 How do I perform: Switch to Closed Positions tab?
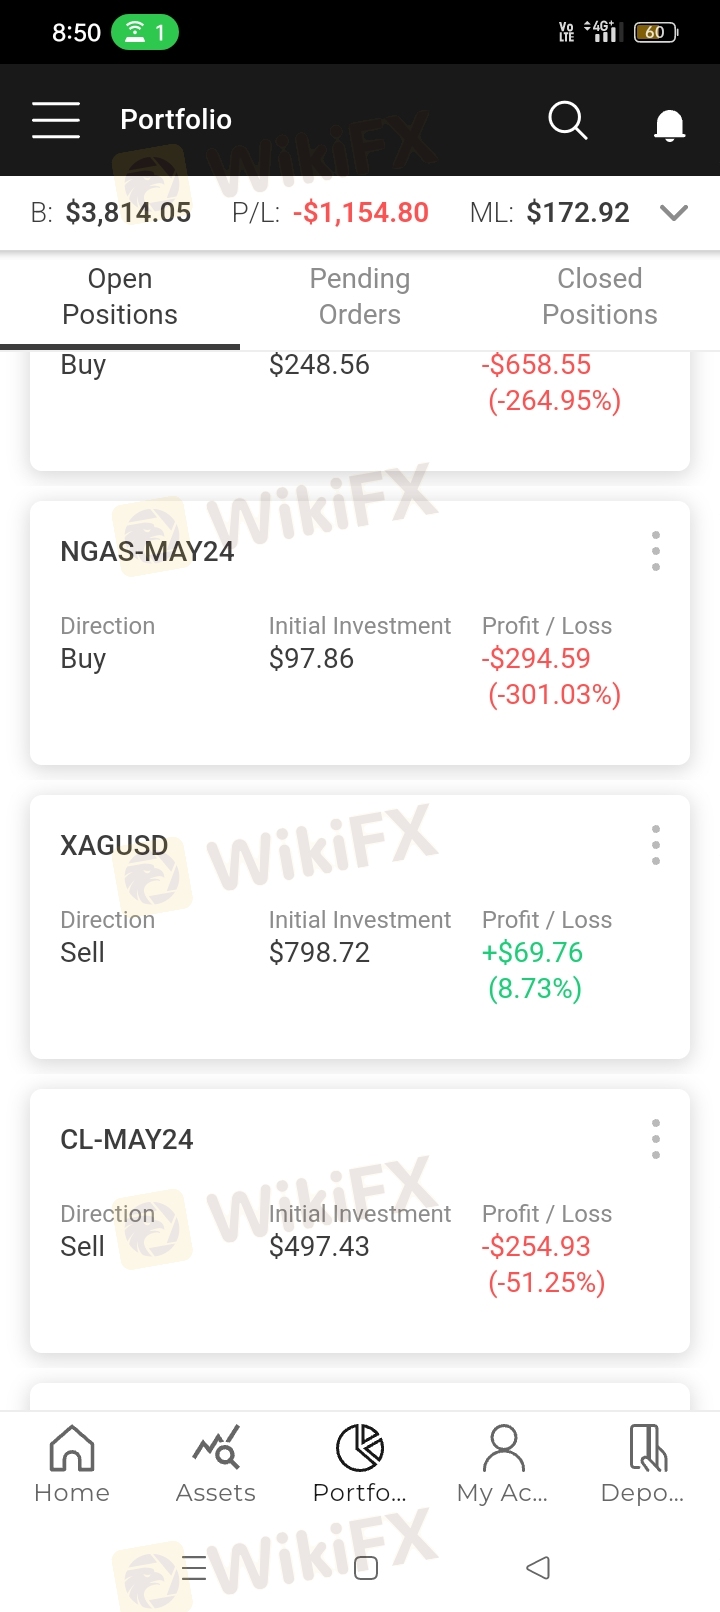(x=600, y=296)
